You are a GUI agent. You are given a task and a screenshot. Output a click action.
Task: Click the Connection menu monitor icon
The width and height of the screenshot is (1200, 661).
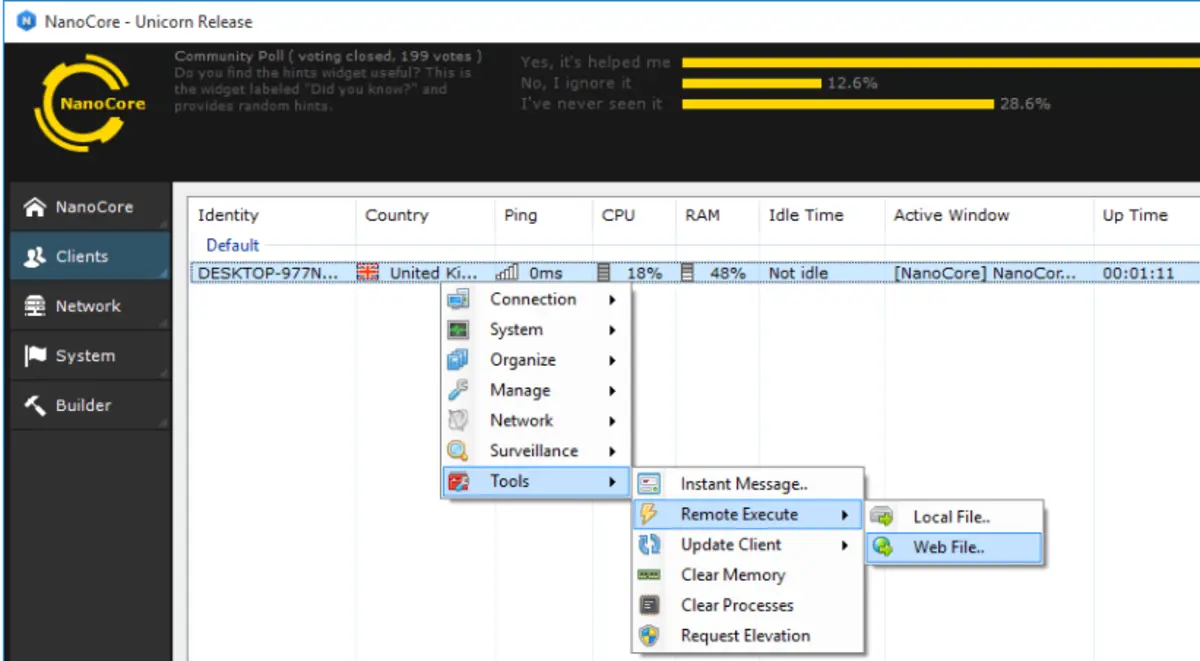tap(458, 299)
